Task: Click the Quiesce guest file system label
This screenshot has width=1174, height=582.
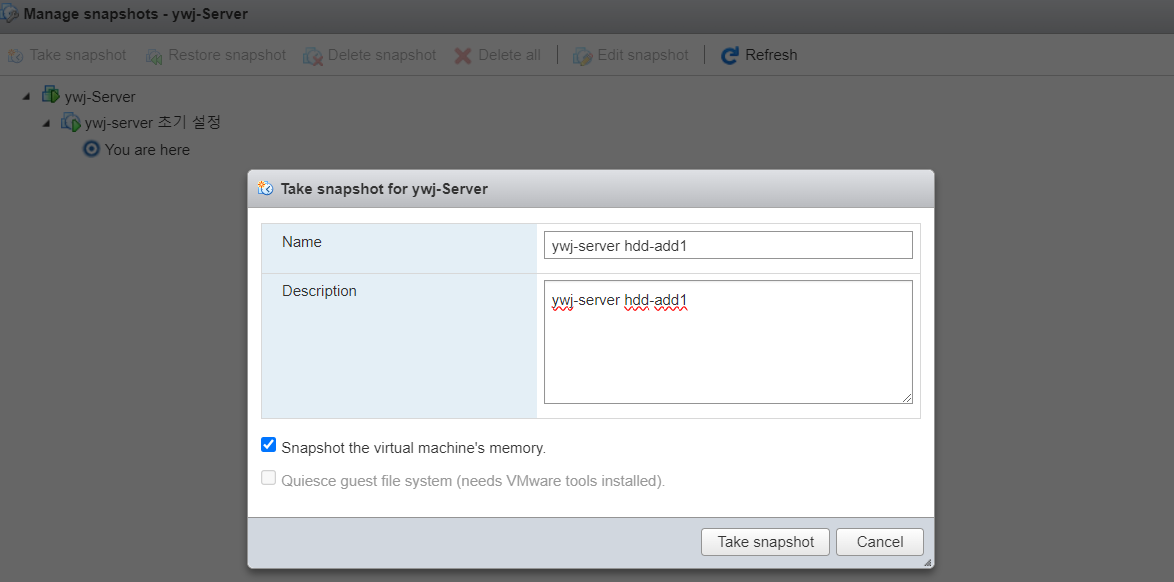Action: pos(473,481)
